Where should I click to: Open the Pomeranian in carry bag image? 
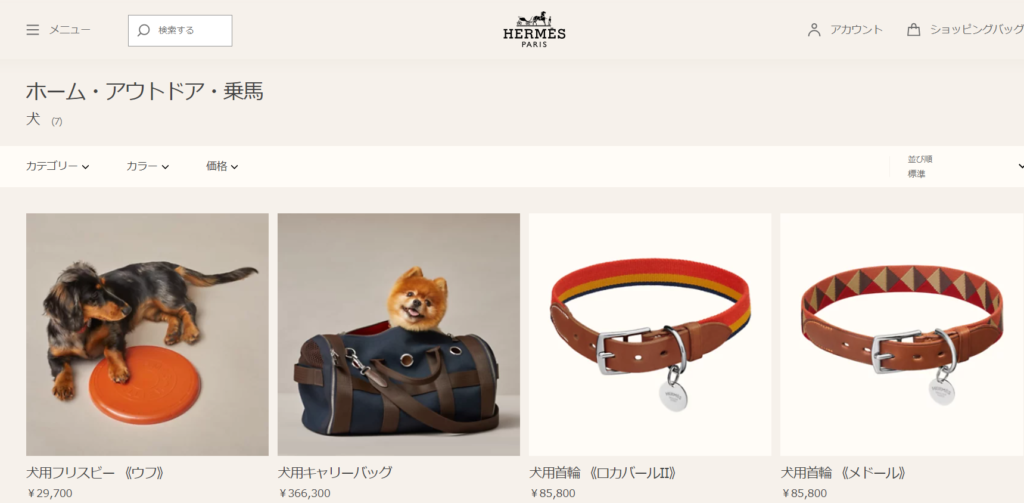coord(398,334)
